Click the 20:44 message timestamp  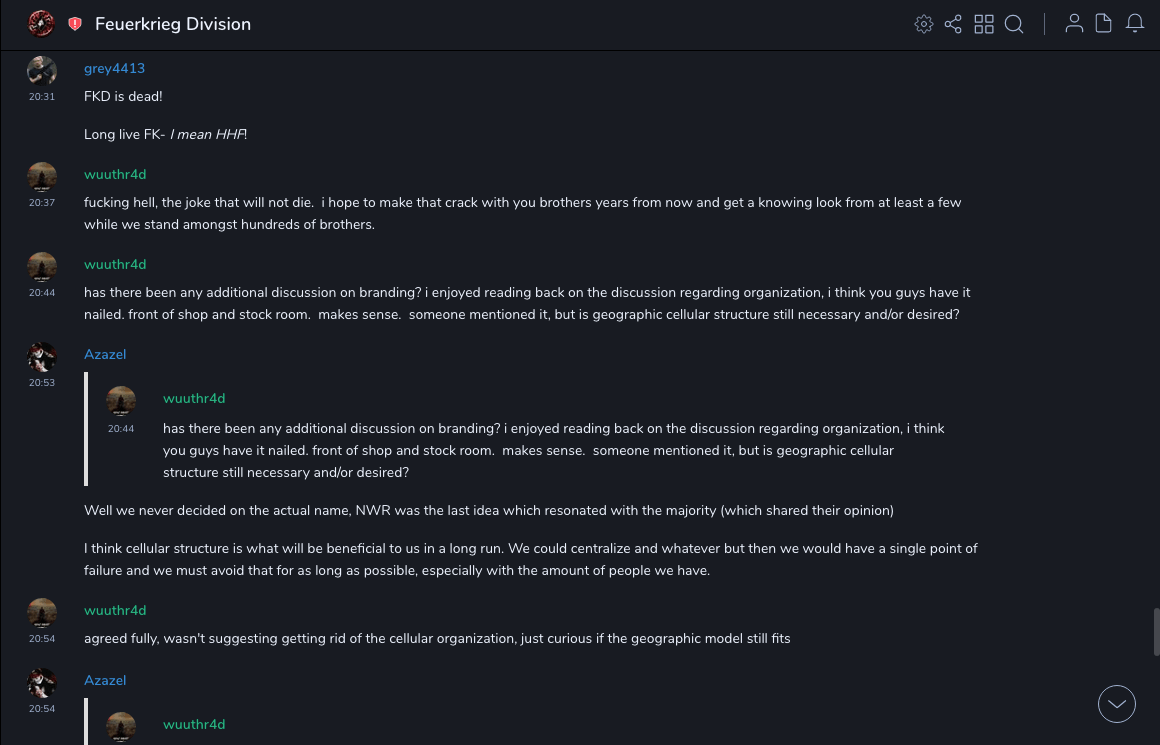(x=42, y=293)
